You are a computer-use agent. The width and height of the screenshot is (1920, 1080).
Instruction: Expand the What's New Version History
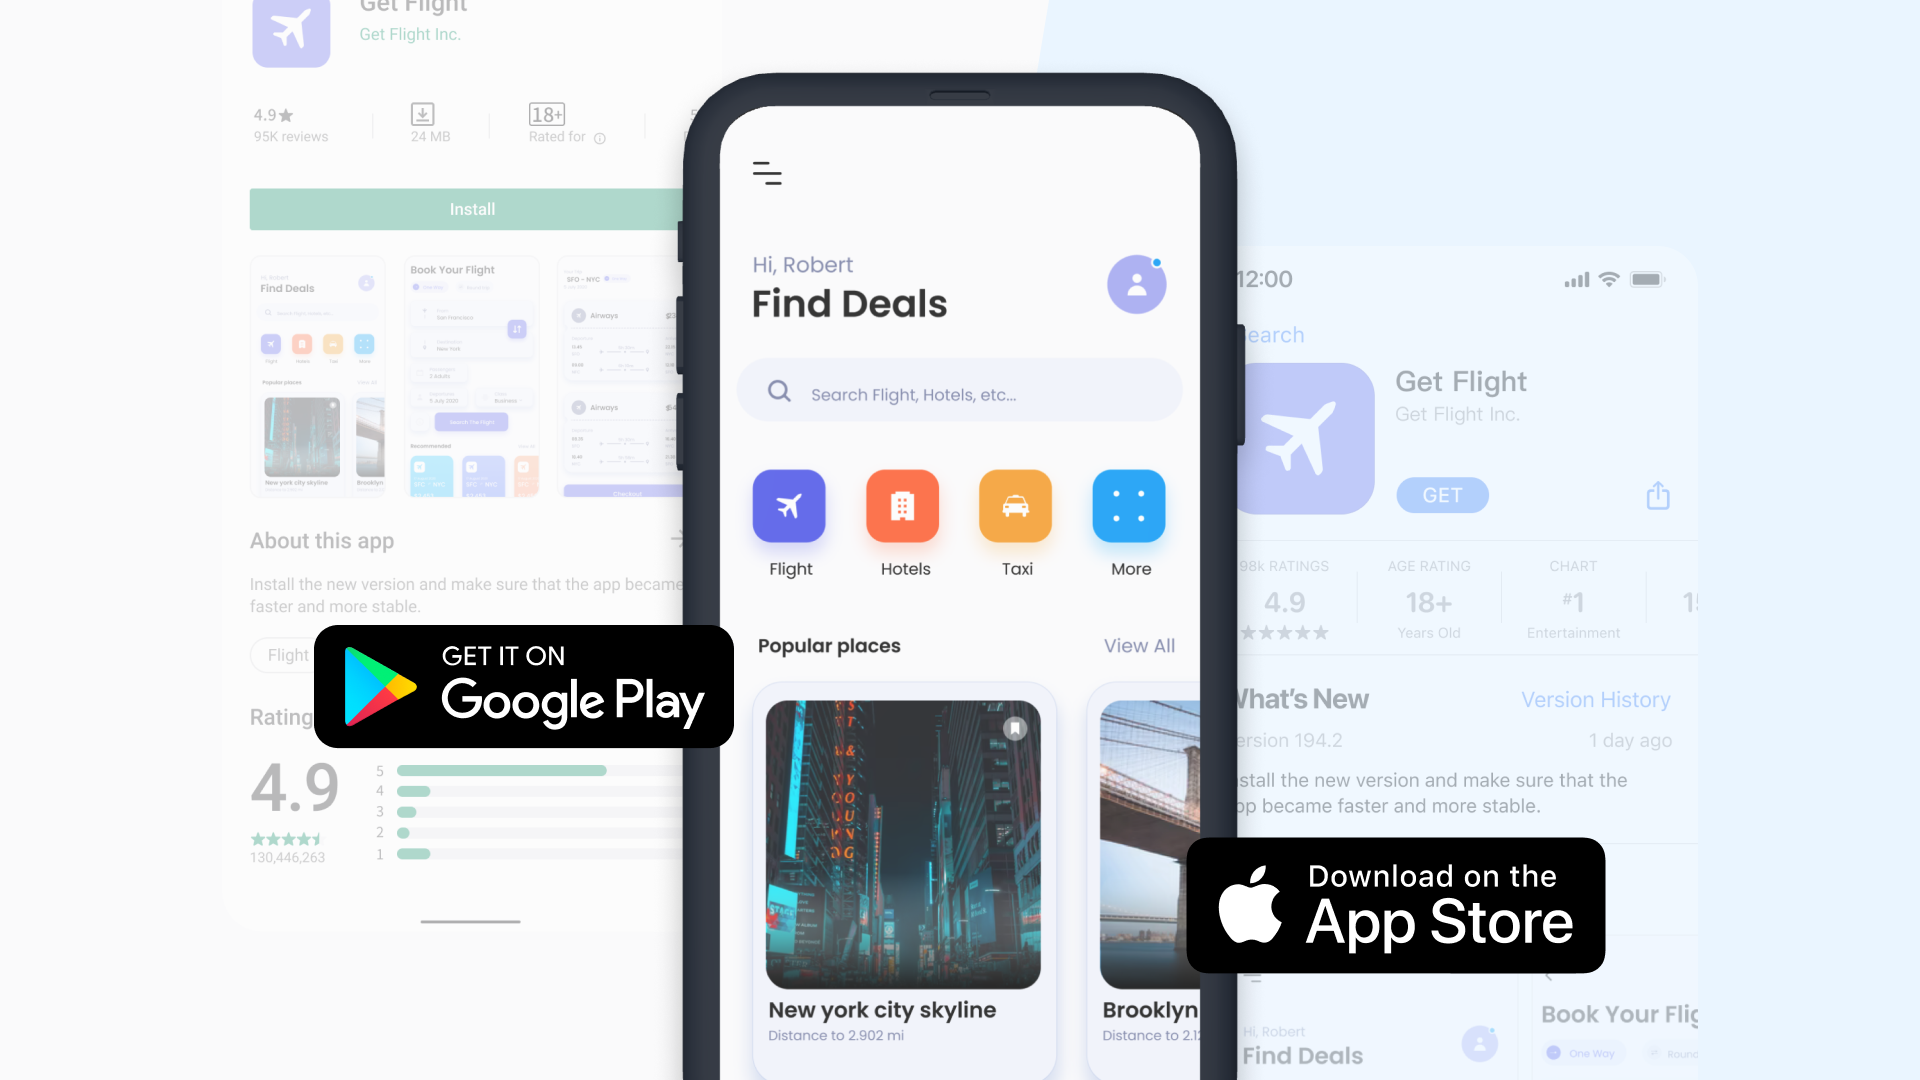click(x=1596, y=699)
